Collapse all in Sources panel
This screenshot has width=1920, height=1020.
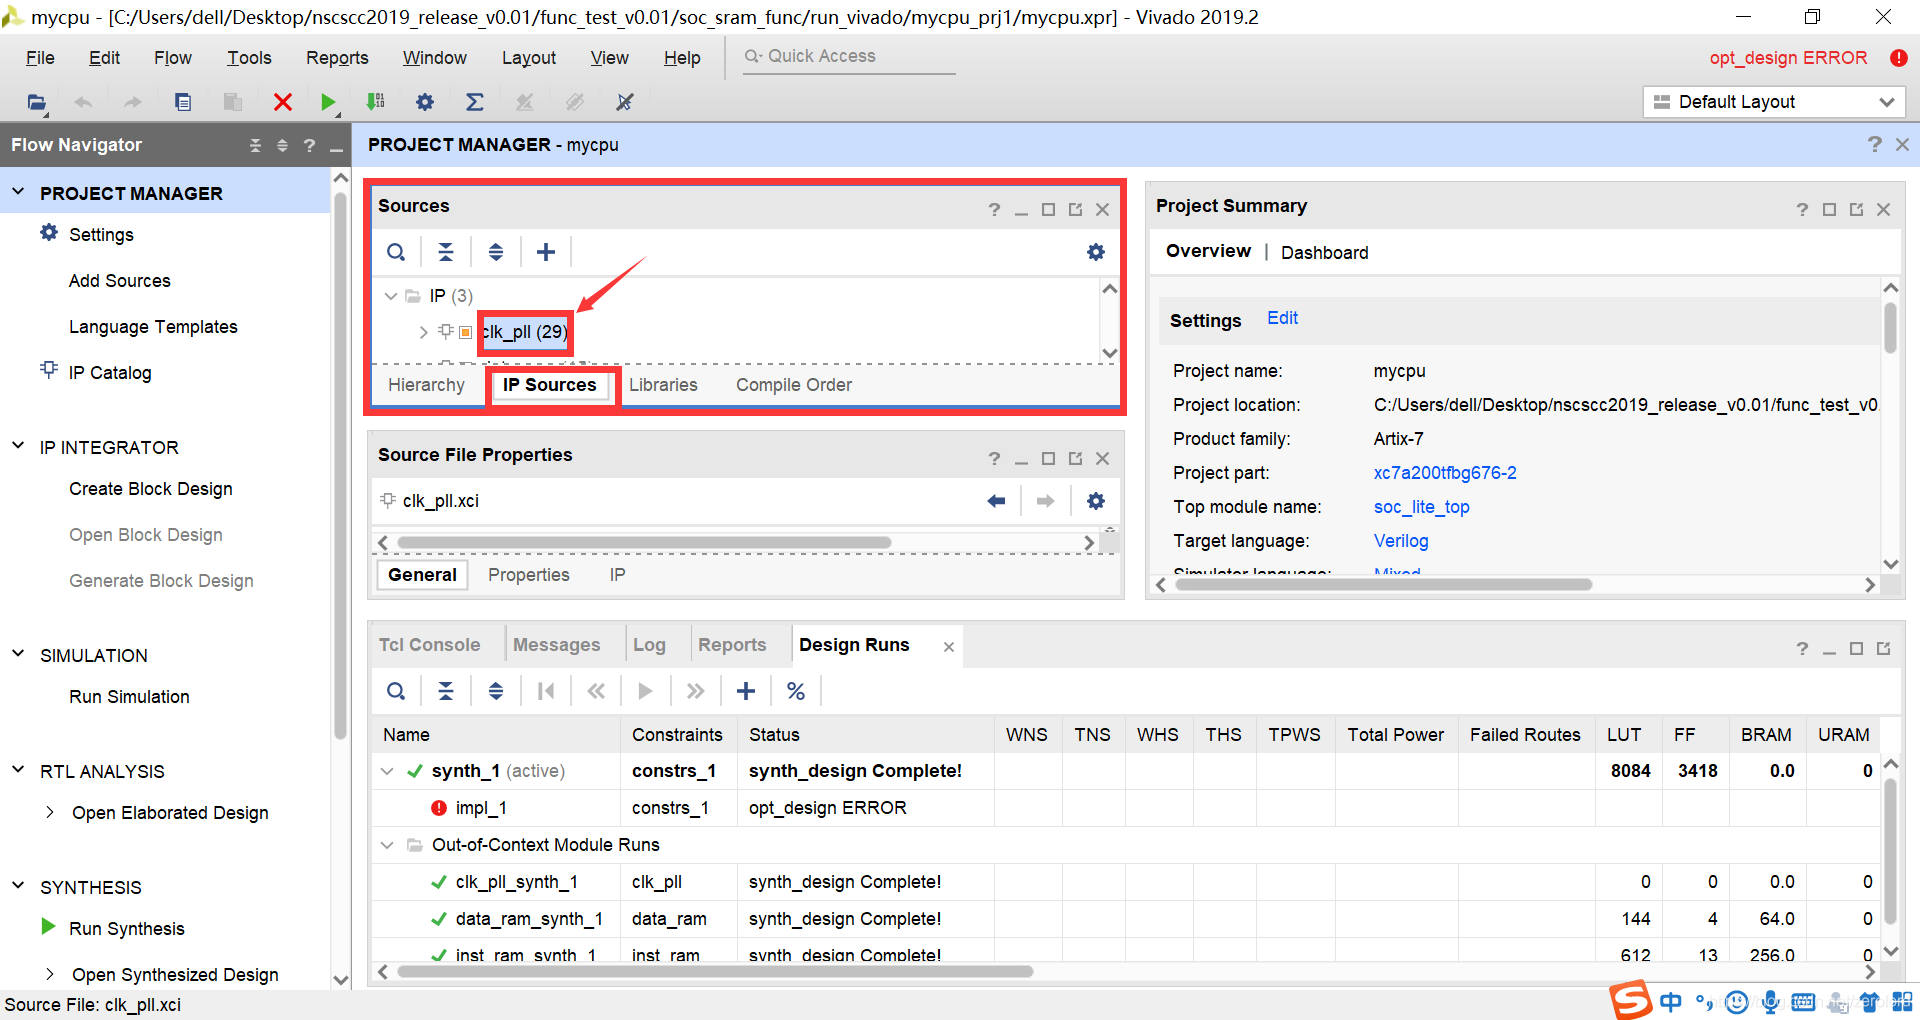446,252
